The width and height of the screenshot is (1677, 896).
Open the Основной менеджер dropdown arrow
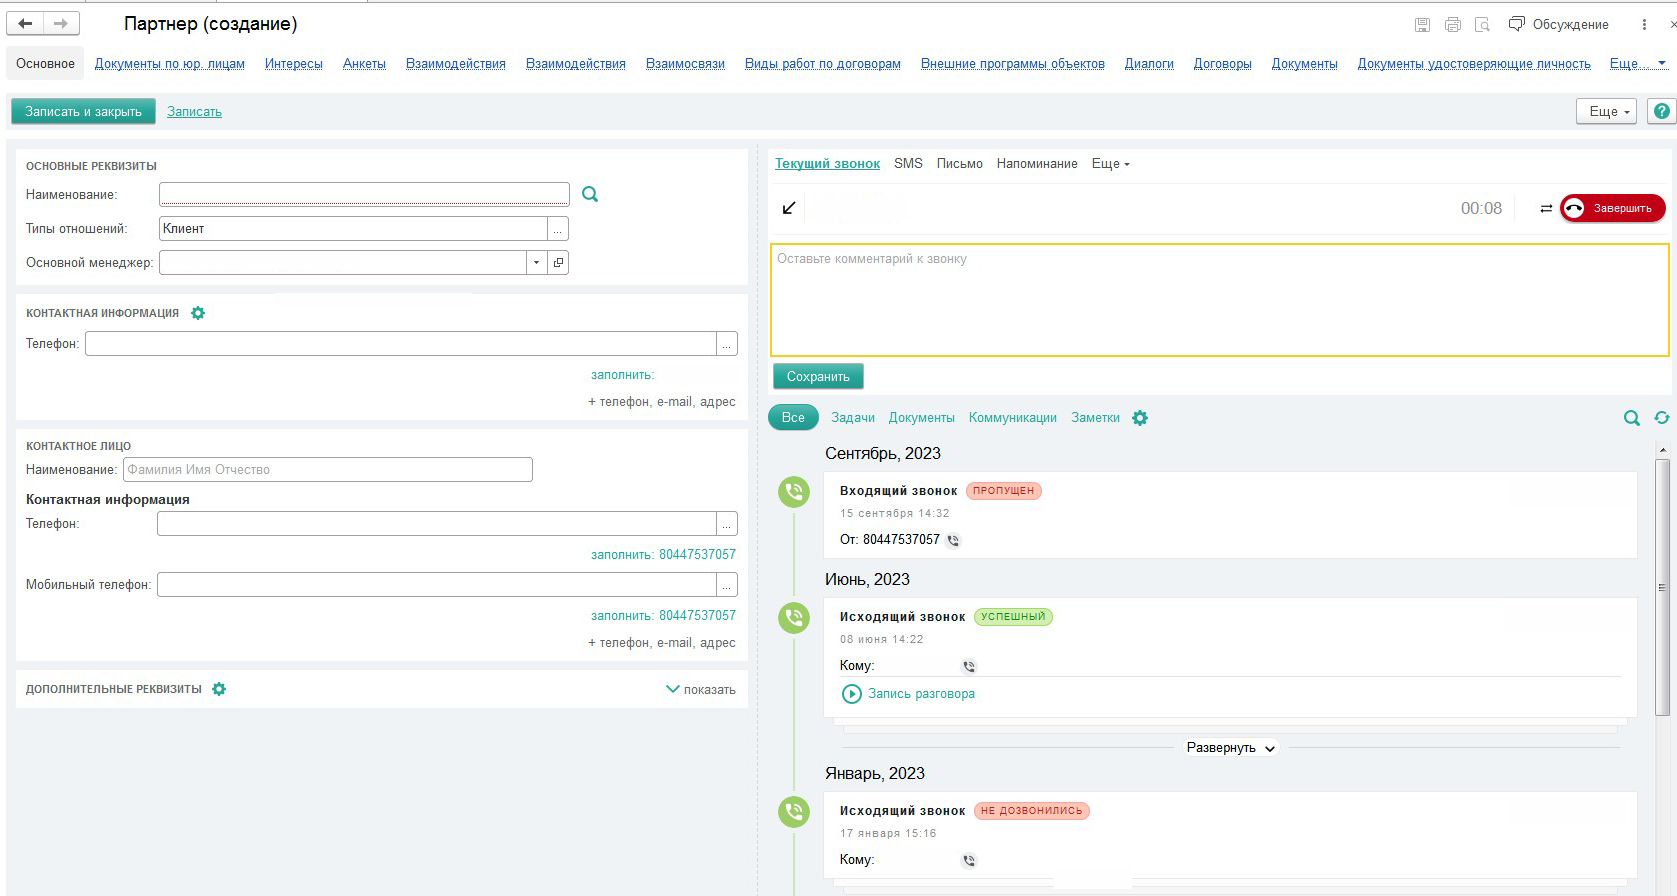pos(536,263)
